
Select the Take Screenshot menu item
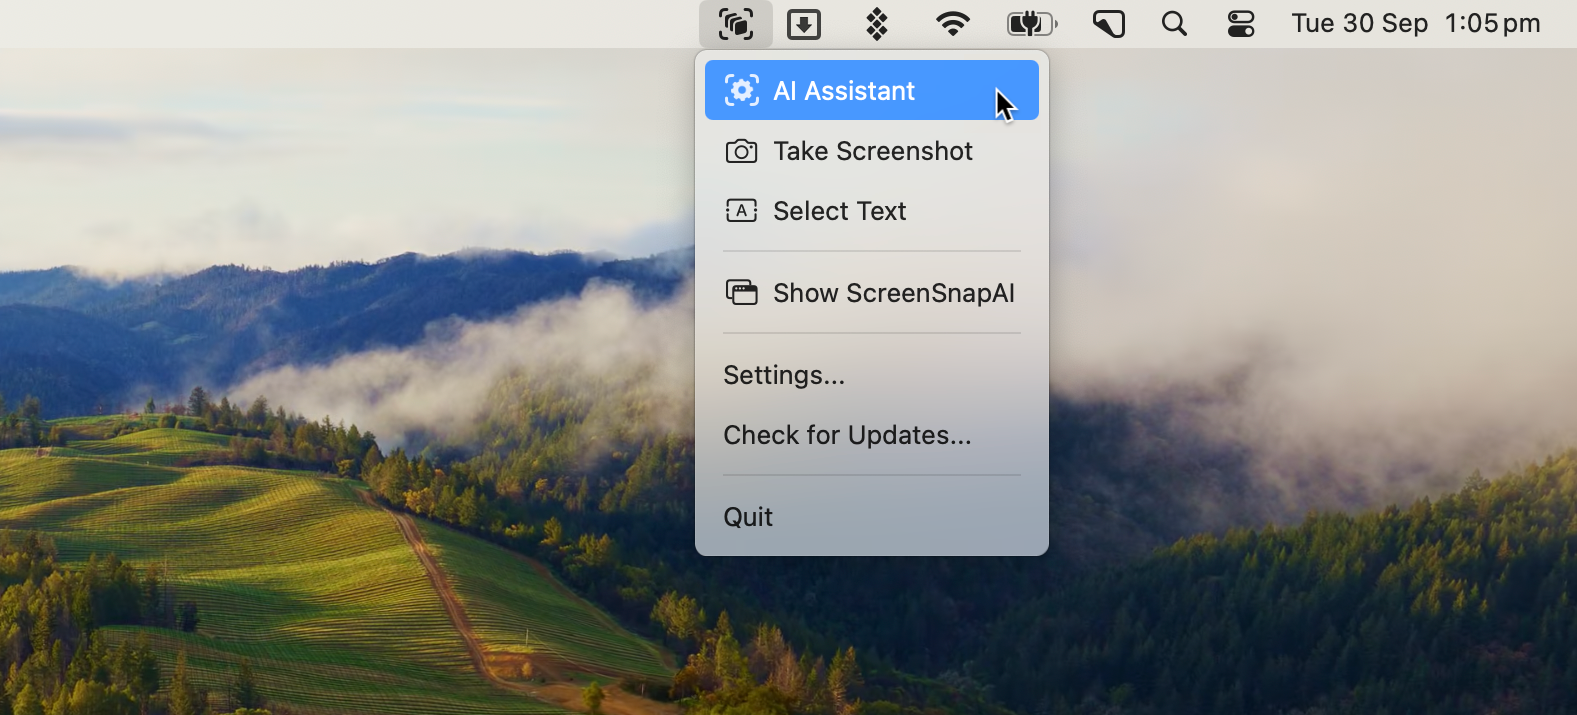point(872,151)
